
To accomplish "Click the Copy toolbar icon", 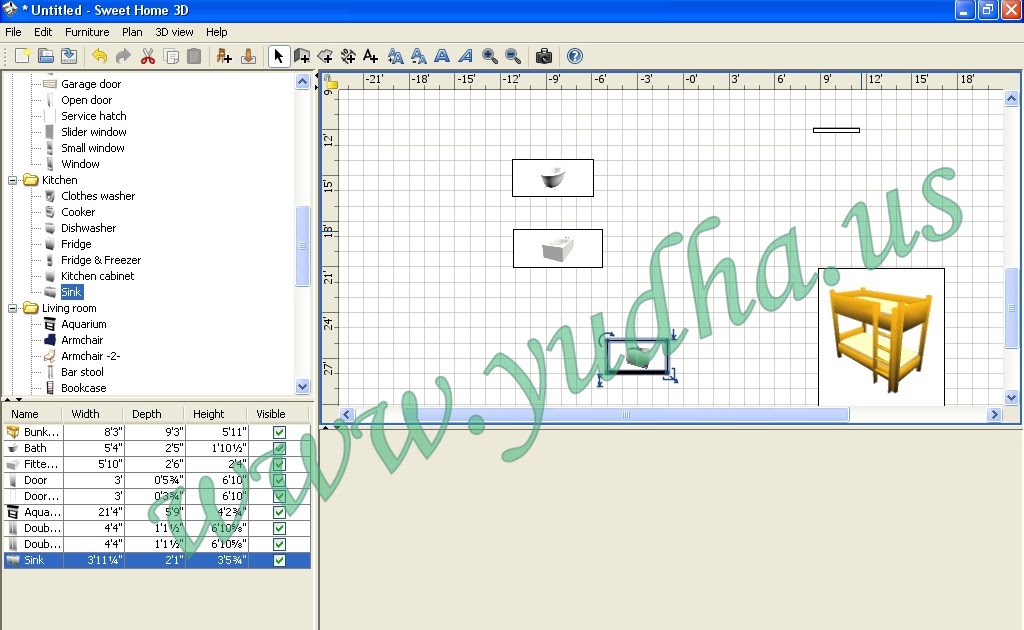I will [171, 56].
